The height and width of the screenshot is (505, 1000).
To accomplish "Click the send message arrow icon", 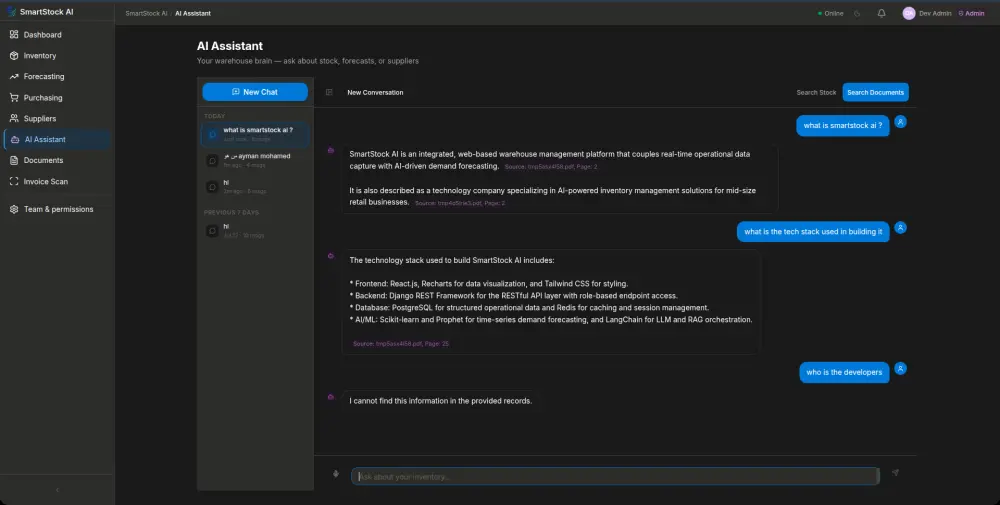I will 895,473.
